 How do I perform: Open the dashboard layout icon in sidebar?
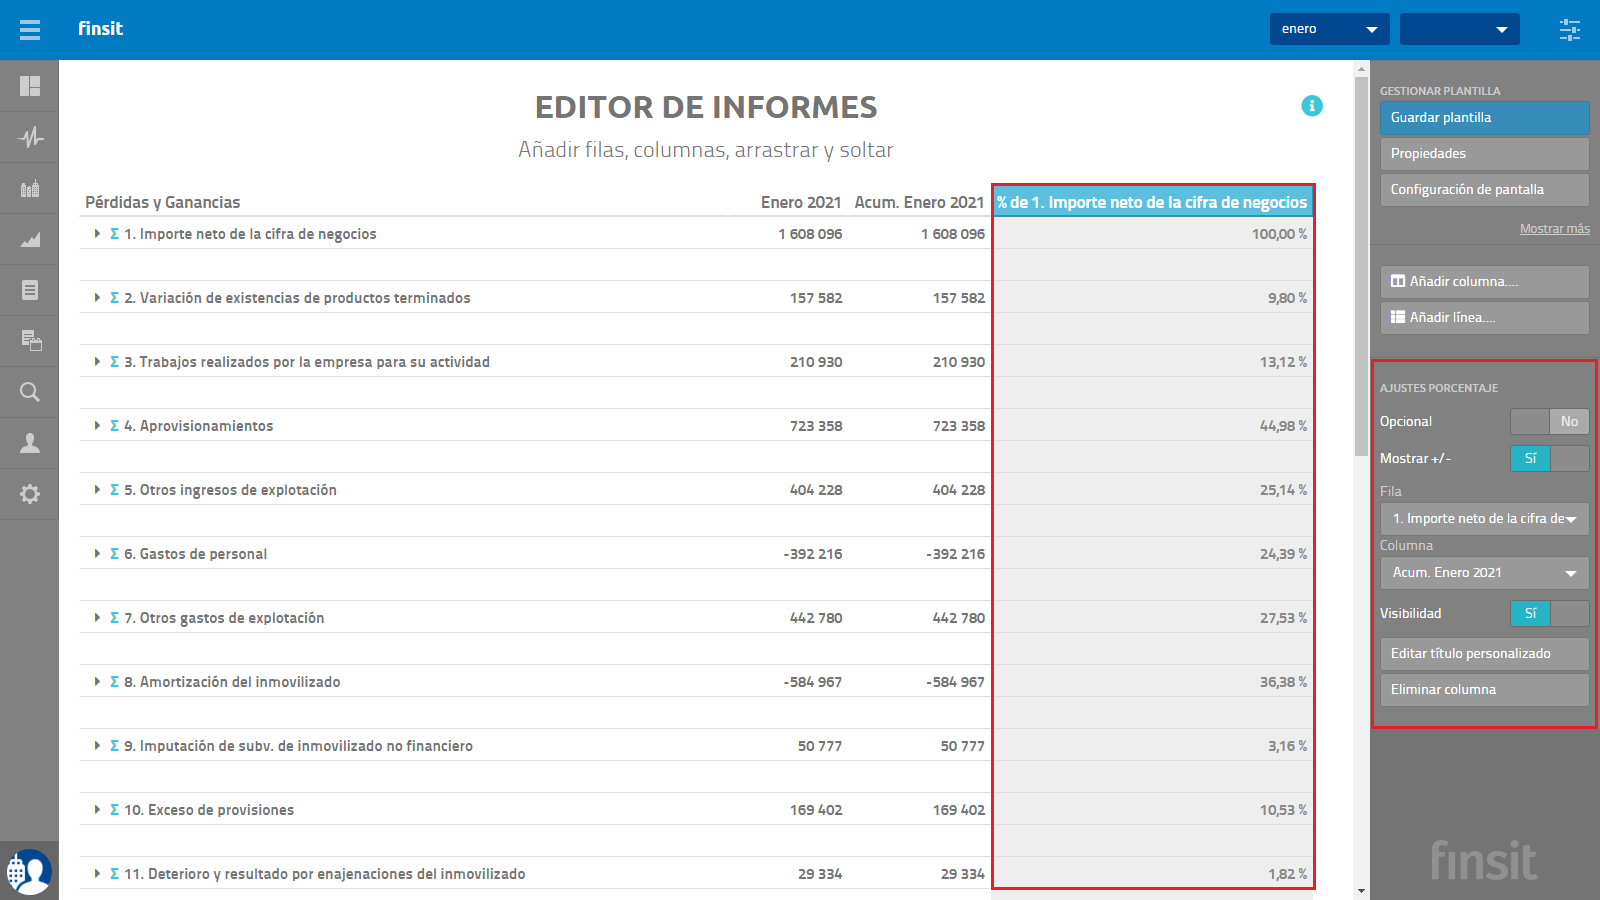click(30, 86)
